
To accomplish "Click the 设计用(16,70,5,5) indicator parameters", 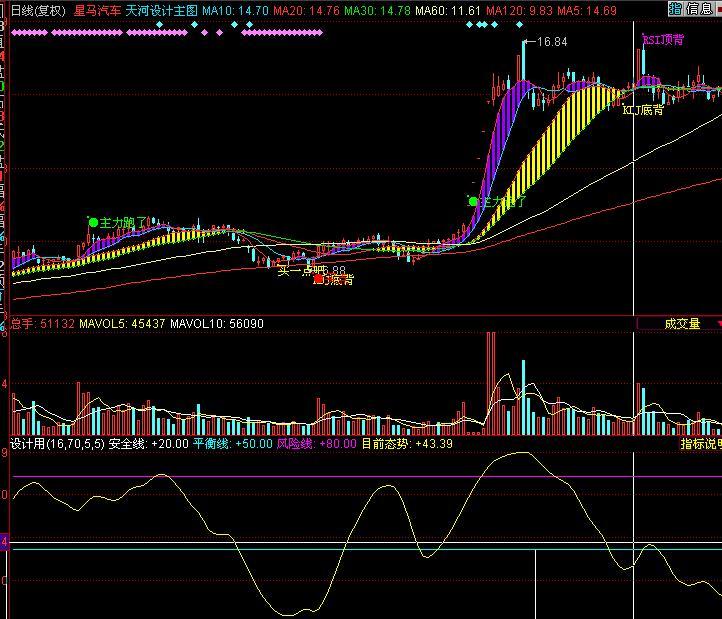I will pyautogui.click(x=56, y=443).
